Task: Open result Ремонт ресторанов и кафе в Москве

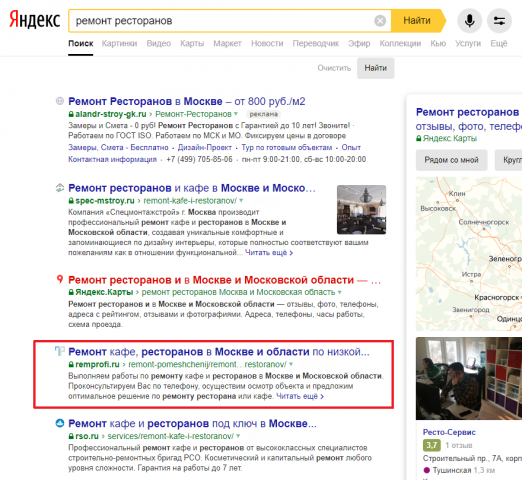Action: pyautogui.click(x=192, y=188)
